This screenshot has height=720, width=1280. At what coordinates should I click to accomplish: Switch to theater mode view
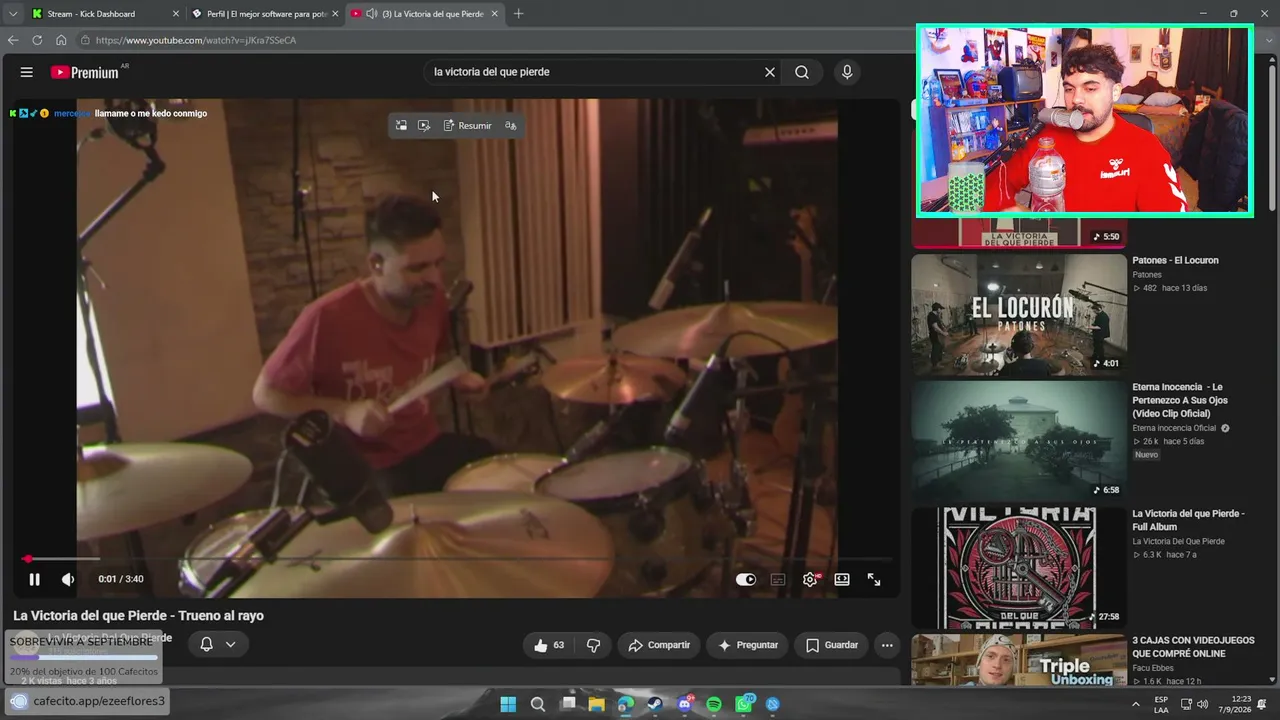(x=842, y=579)
